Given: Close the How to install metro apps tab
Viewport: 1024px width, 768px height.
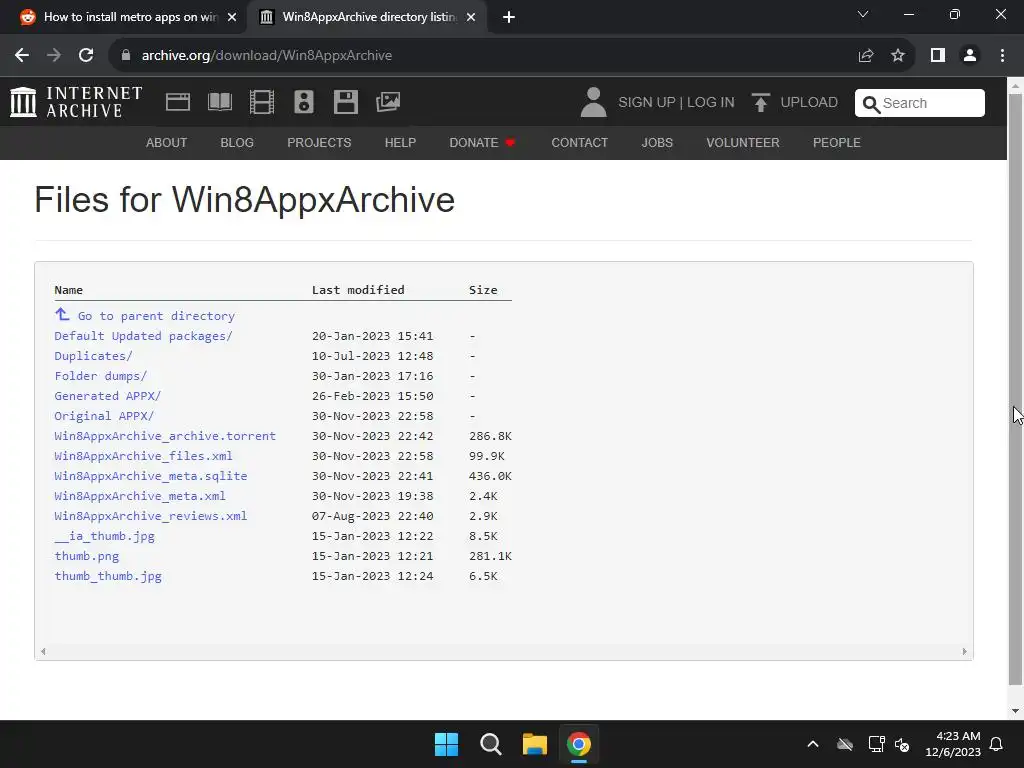Looking at the screenshot, I should (x=232, y=18).
